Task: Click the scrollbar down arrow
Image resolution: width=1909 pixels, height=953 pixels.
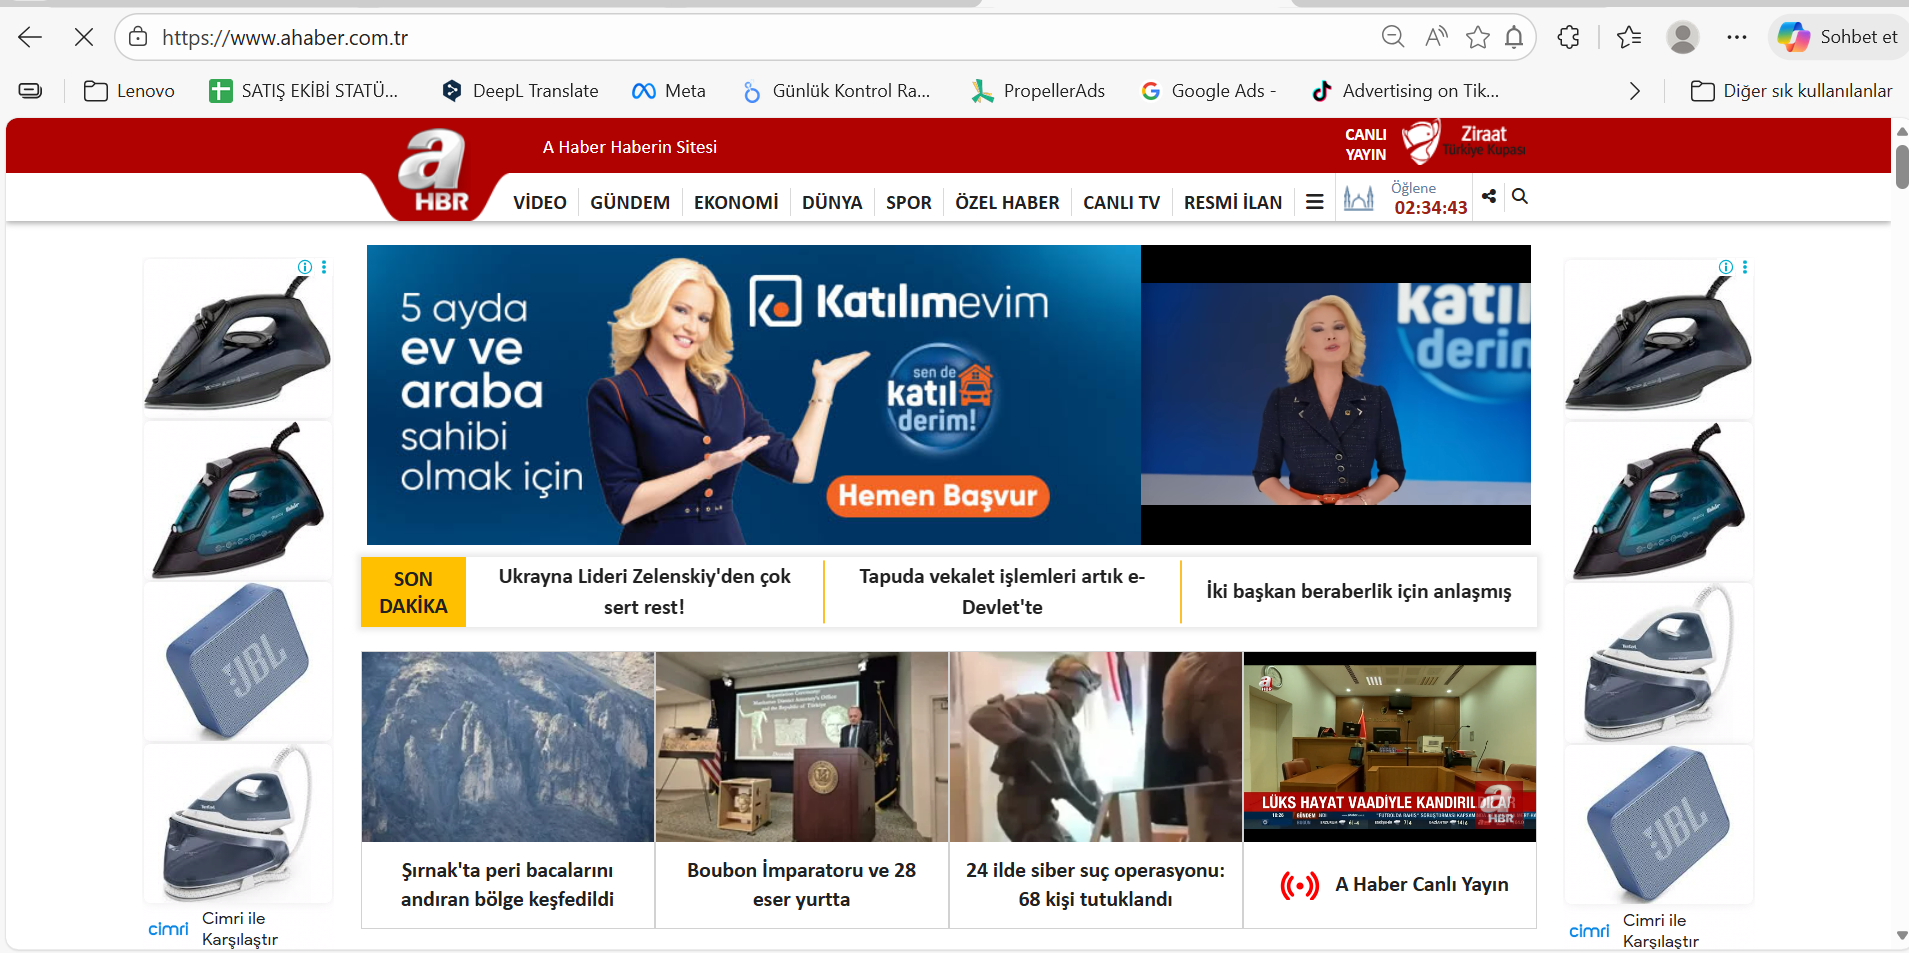Action: [1901, 936]
